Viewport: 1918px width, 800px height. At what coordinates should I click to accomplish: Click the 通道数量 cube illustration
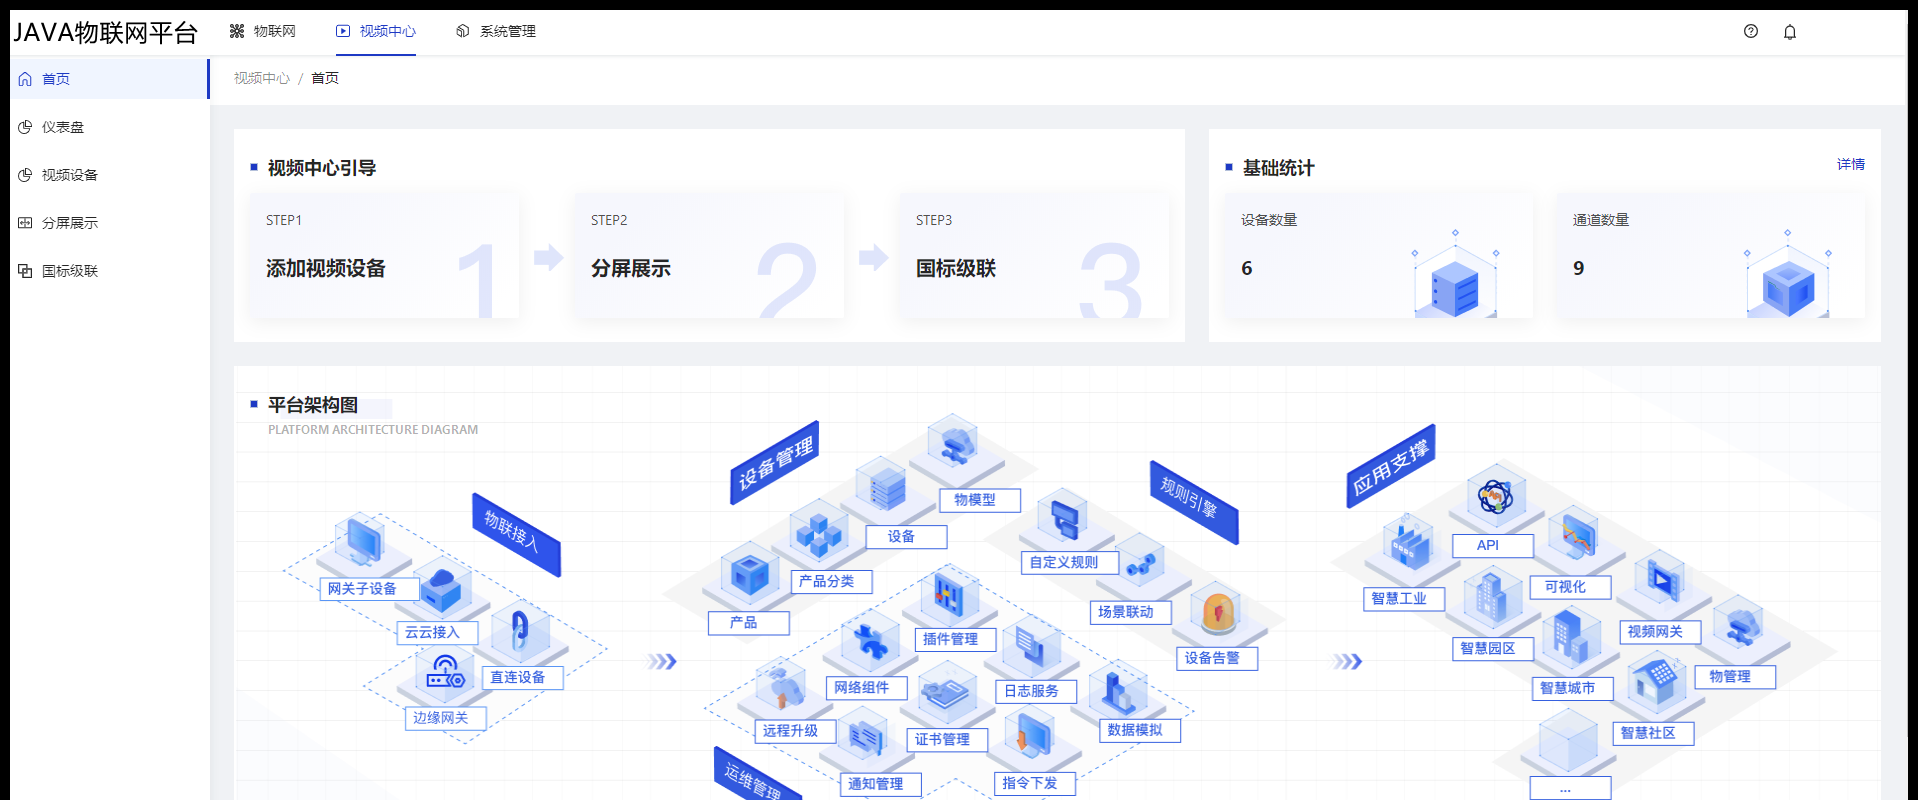[1788, 275]
